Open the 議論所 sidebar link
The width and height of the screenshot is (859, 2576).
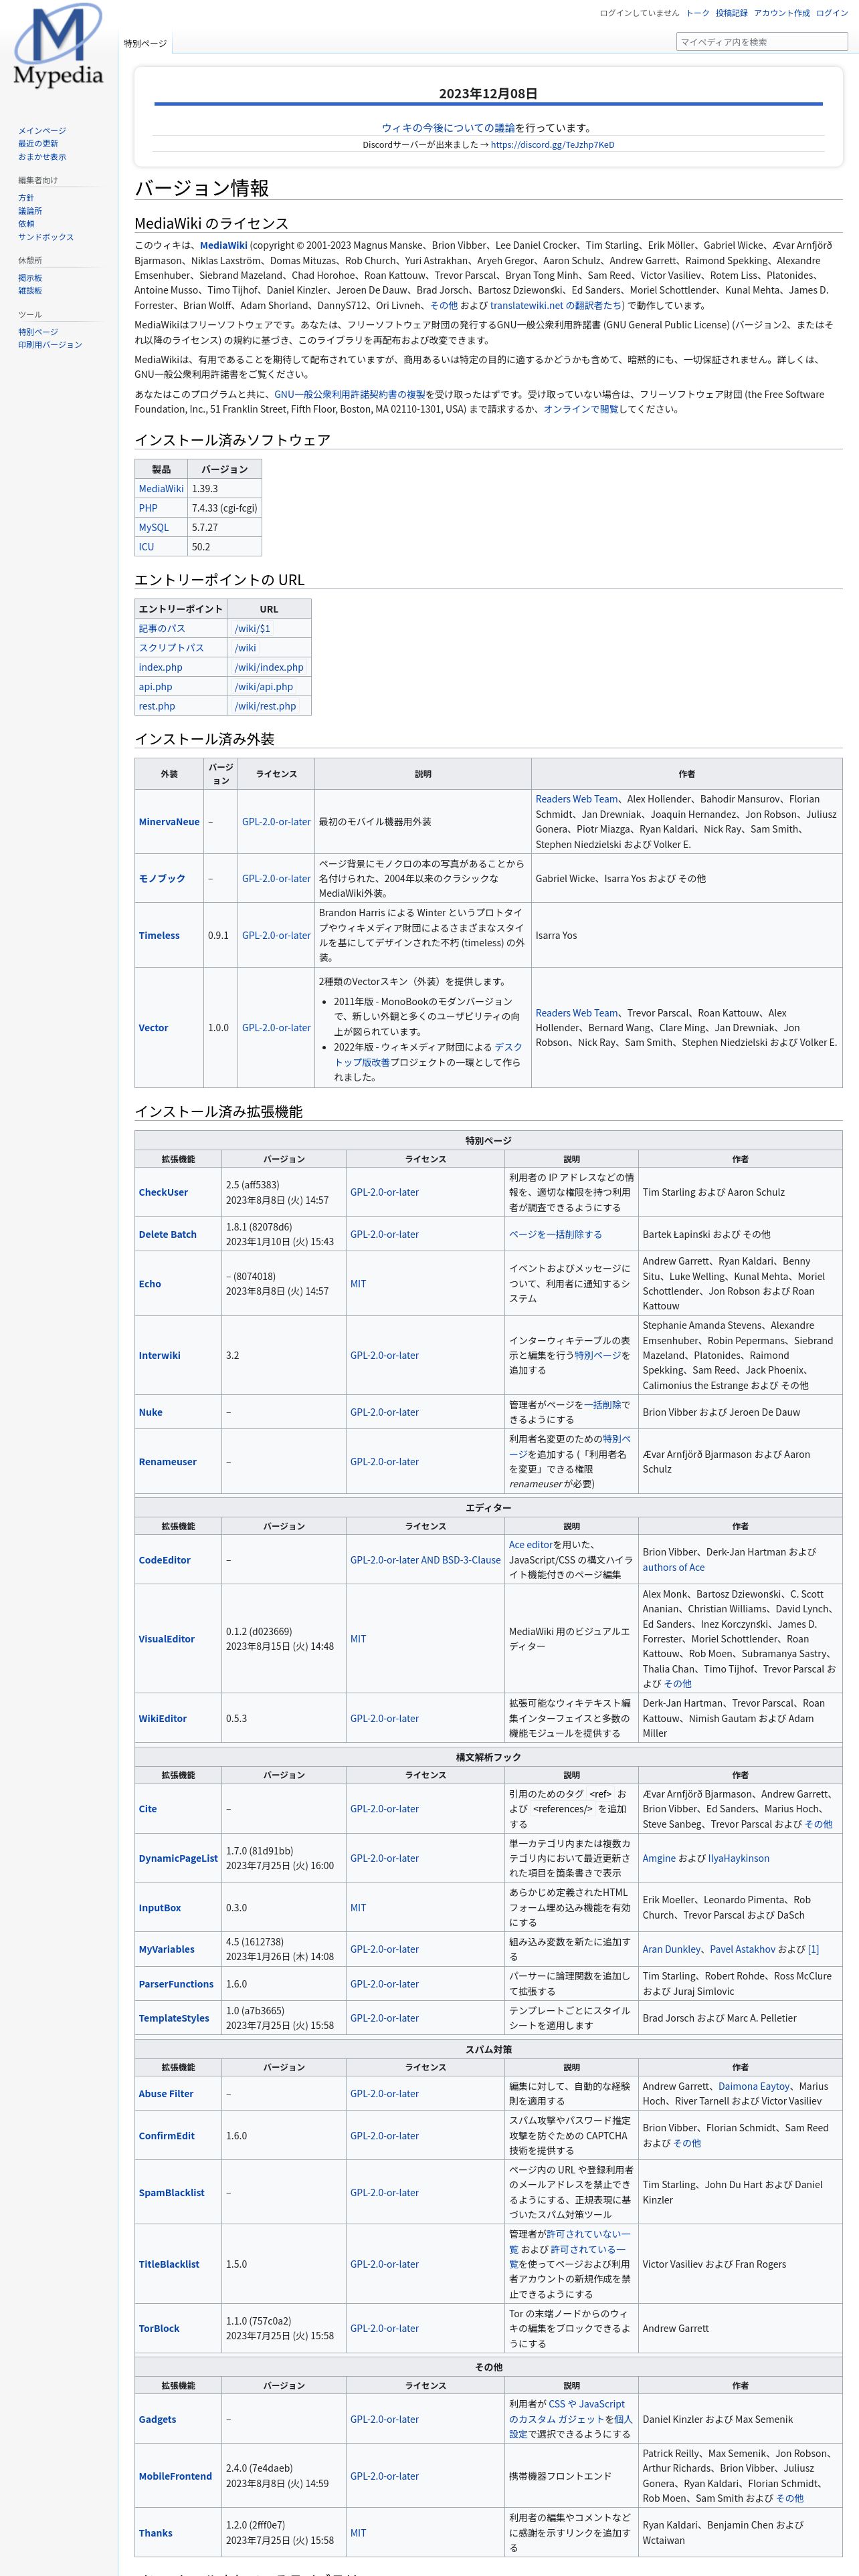tap(30, 211)
